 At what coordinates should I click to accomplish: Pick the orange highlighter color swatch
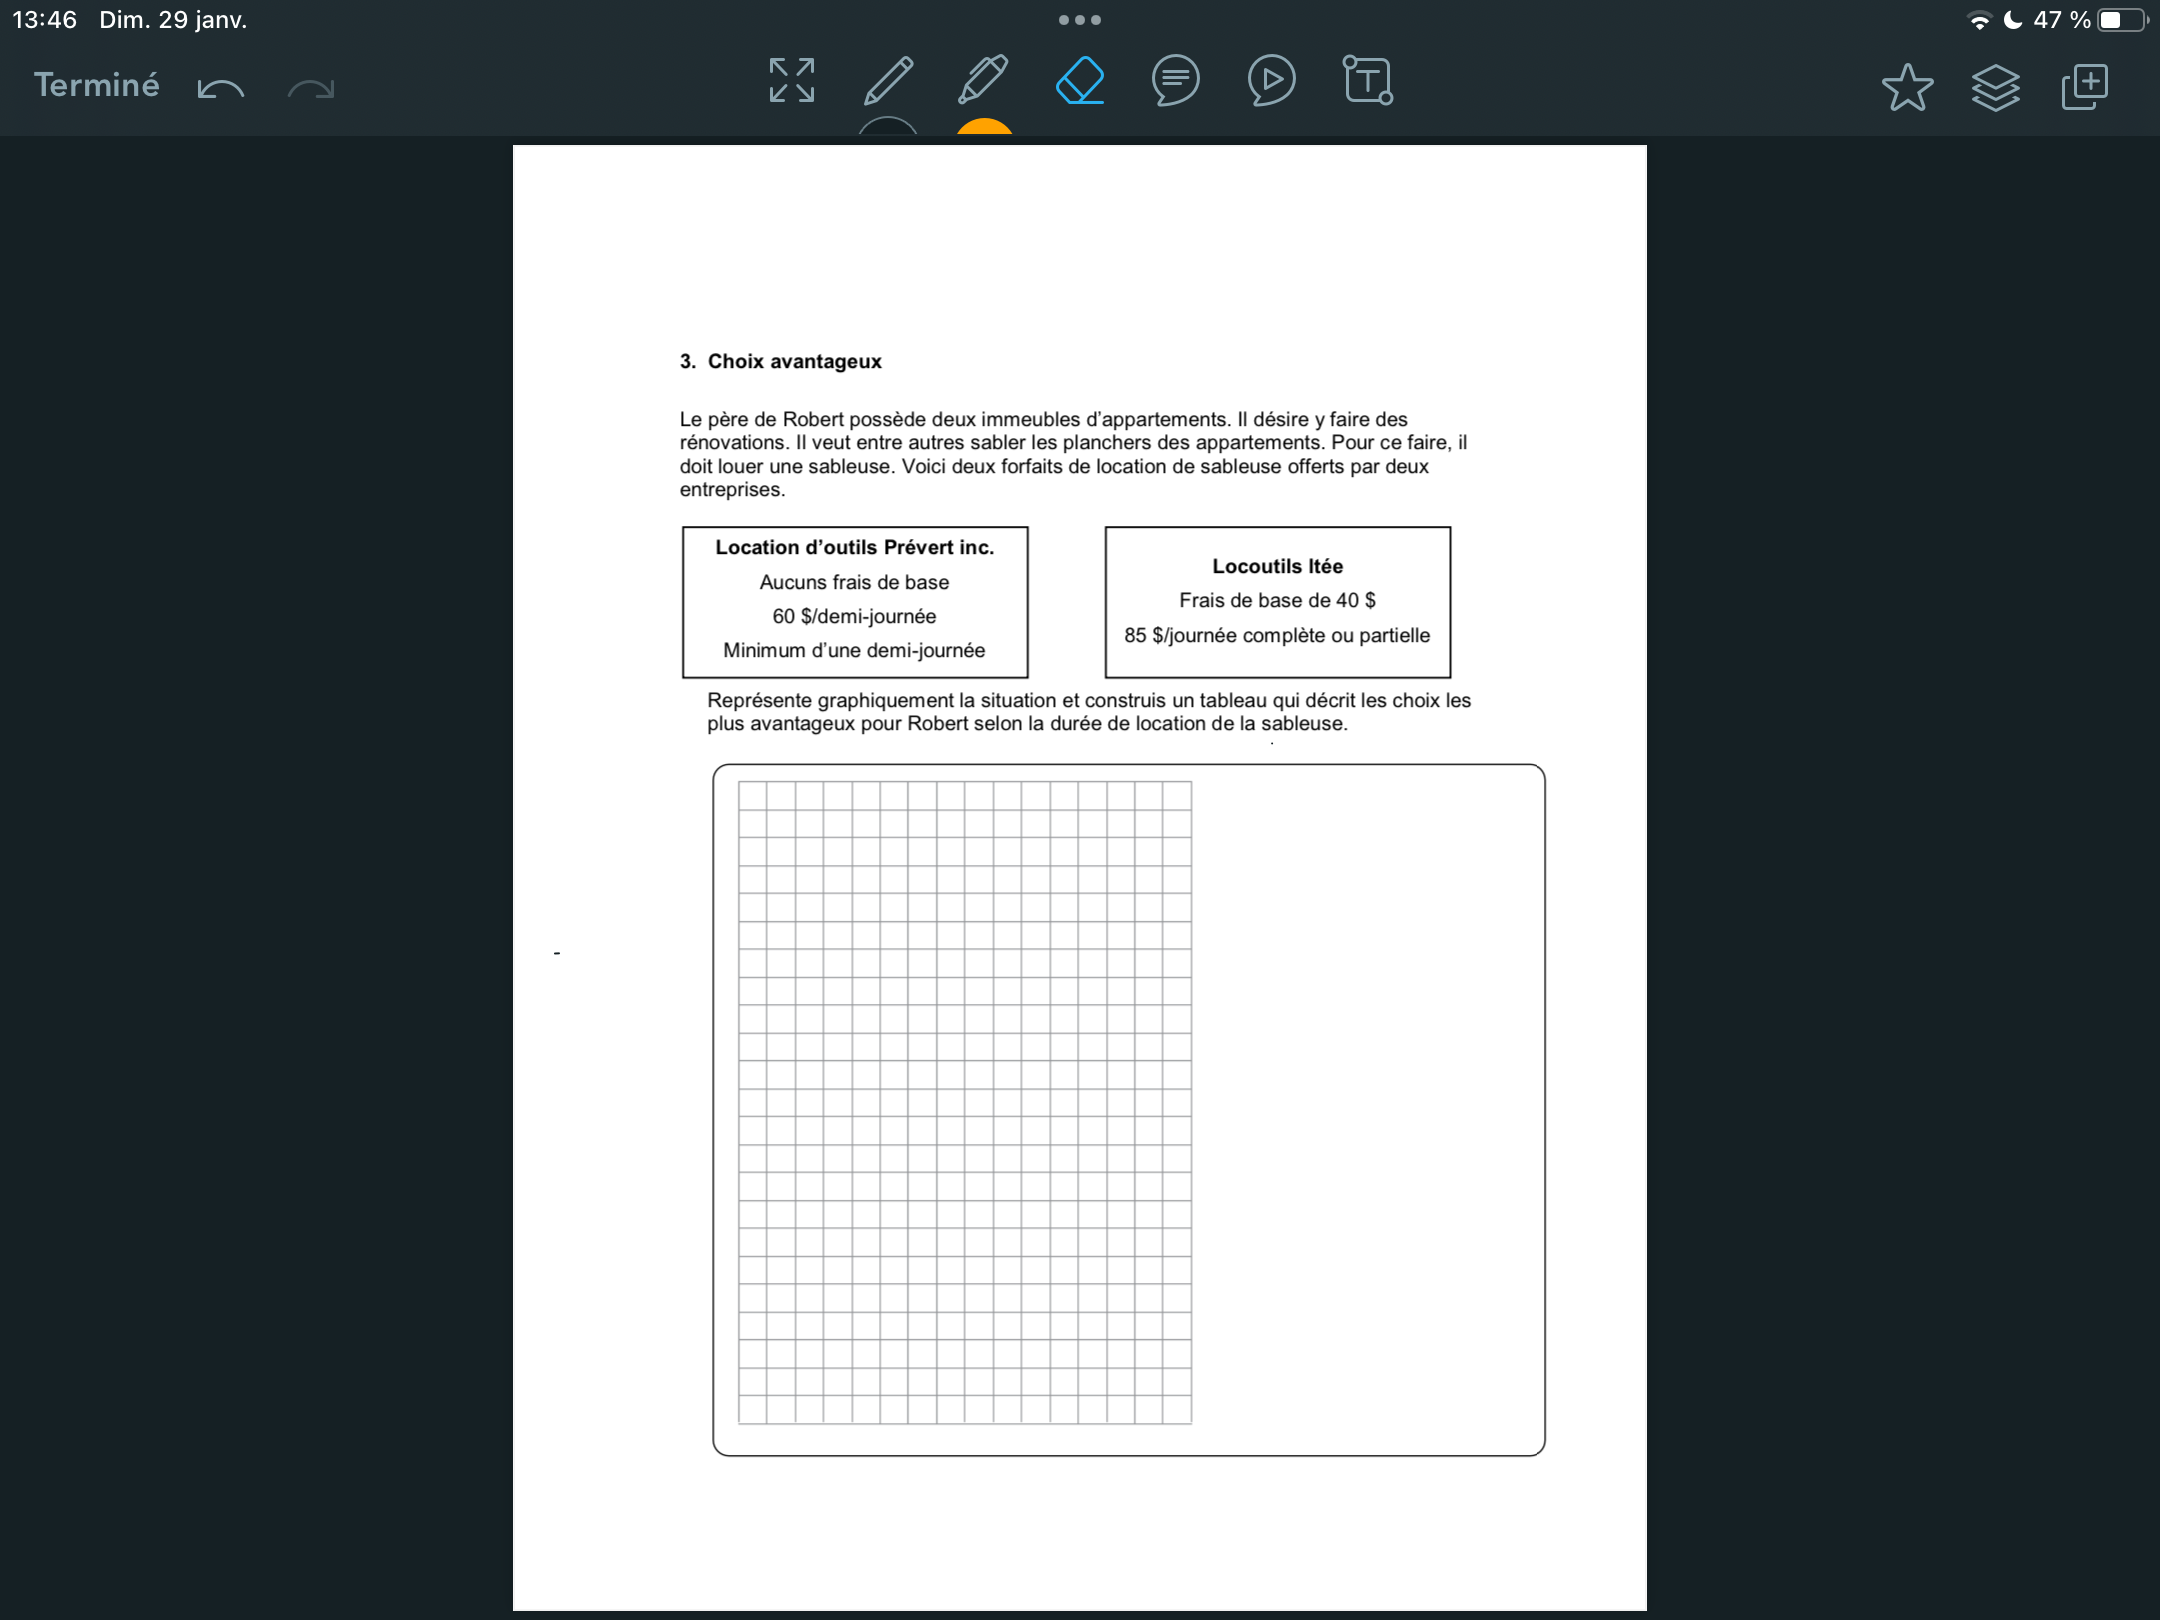coord(984,127)
